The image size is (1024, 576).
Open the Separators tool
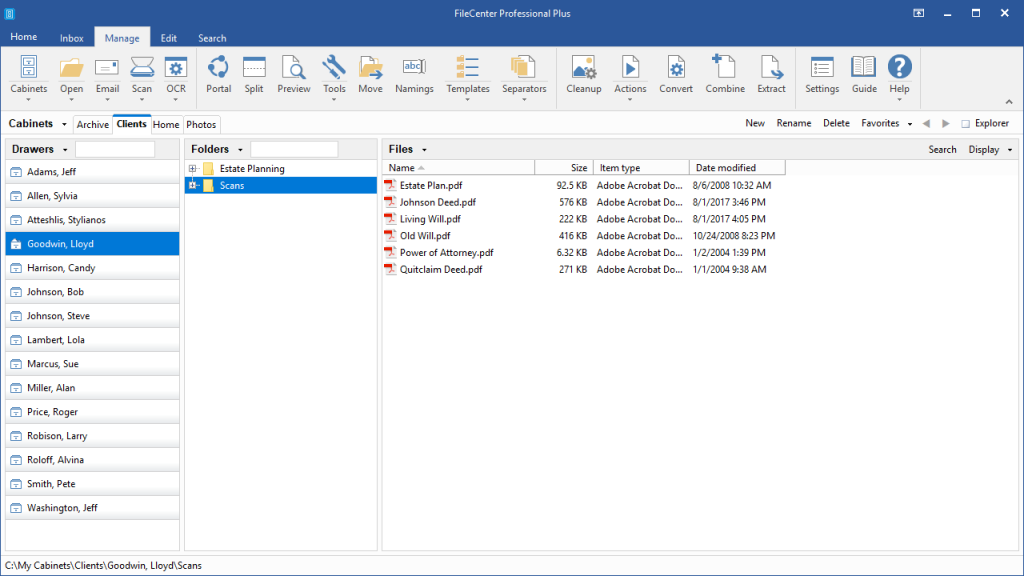point(524,75)
